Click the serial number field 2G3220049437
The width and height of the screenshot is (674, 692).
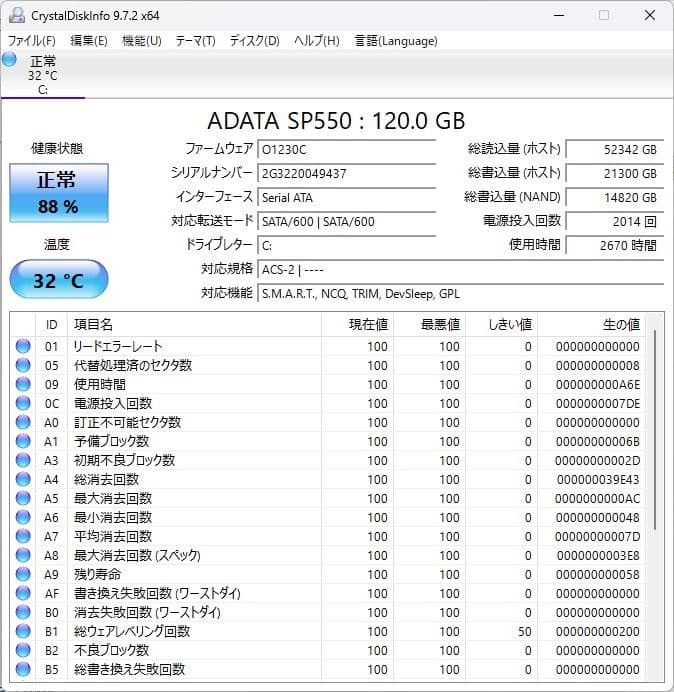click(346, 173)
